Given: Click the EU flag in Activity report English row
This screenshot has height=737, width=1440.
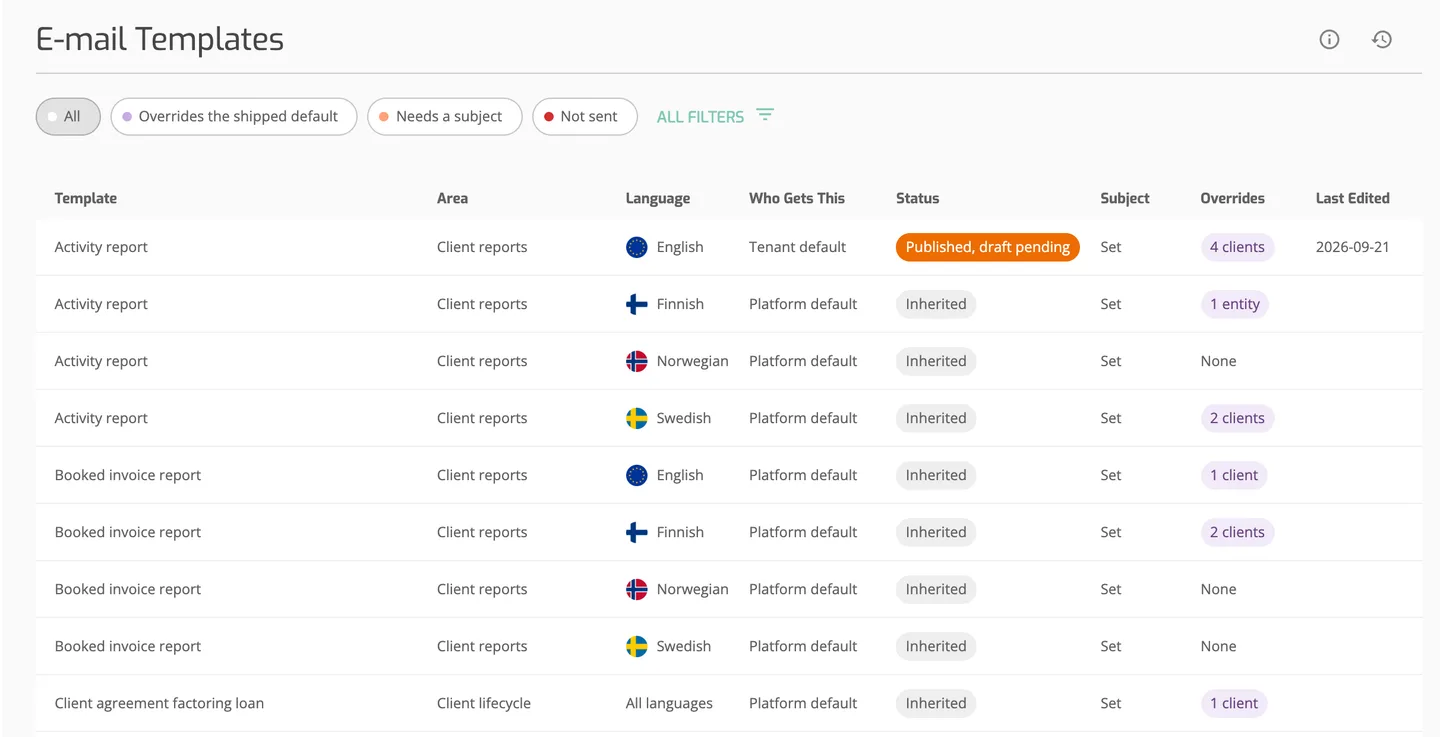Looking at the screenshot, I should point(637,247).
